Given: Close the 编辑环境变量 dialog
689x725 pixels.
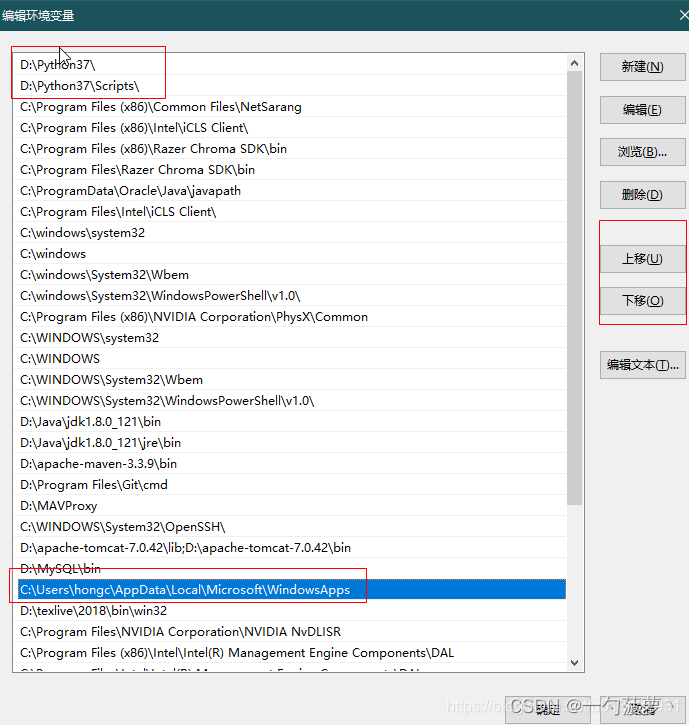Looking at the screenshot, I should click(x=683, y=15).
